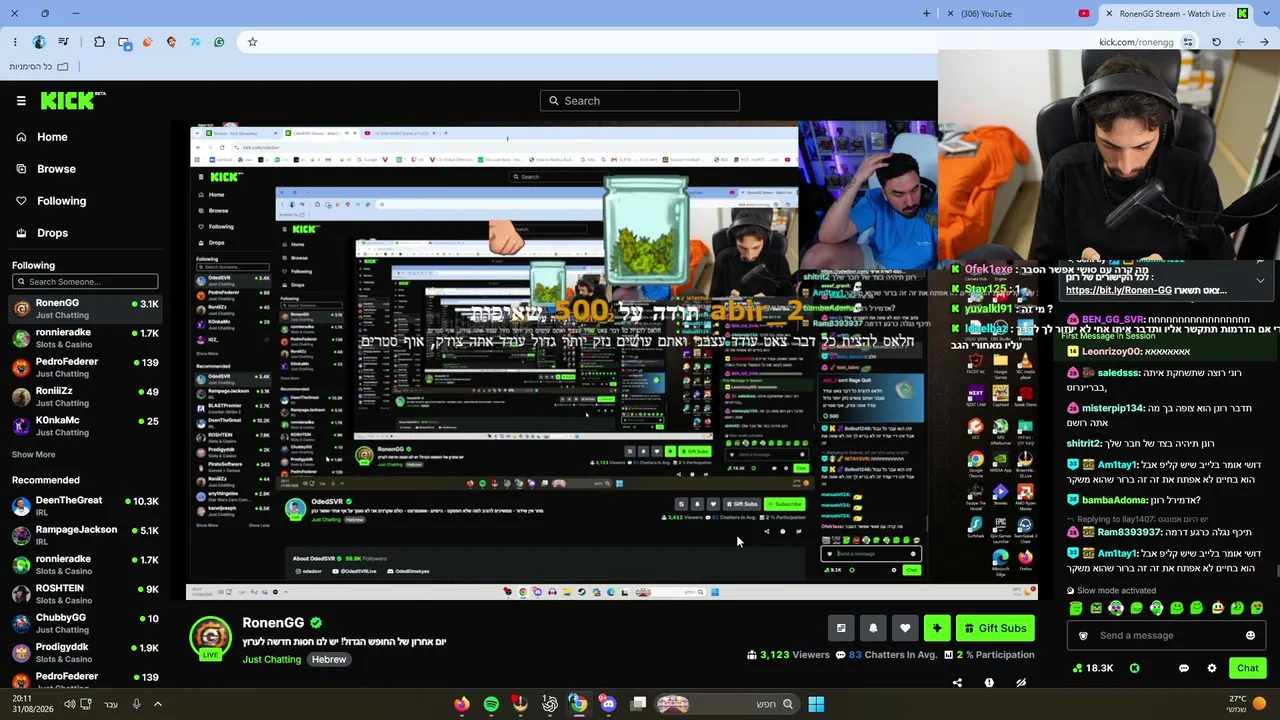Image resolution: width=1280 pixels, height=720 pixels.
Task: Go to Home in Kick sidebar
Action: (52, 137)
